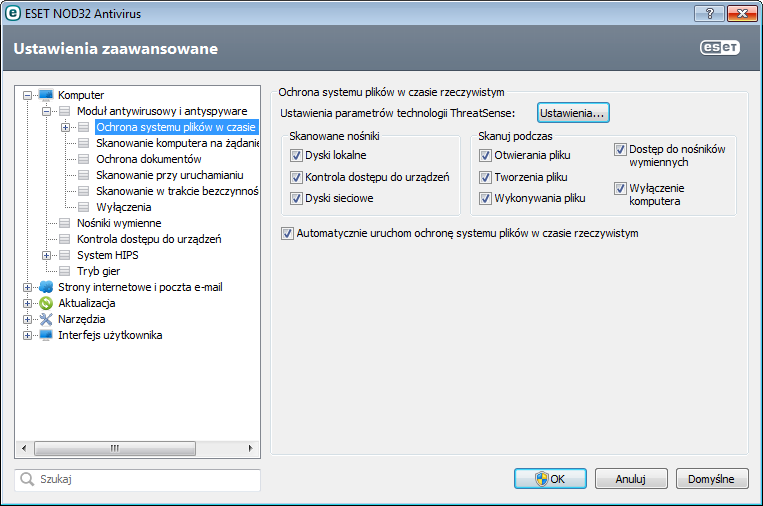Expand Strony internetowe i poczta e-mail node
763x506 pixels.
point(28,288)
